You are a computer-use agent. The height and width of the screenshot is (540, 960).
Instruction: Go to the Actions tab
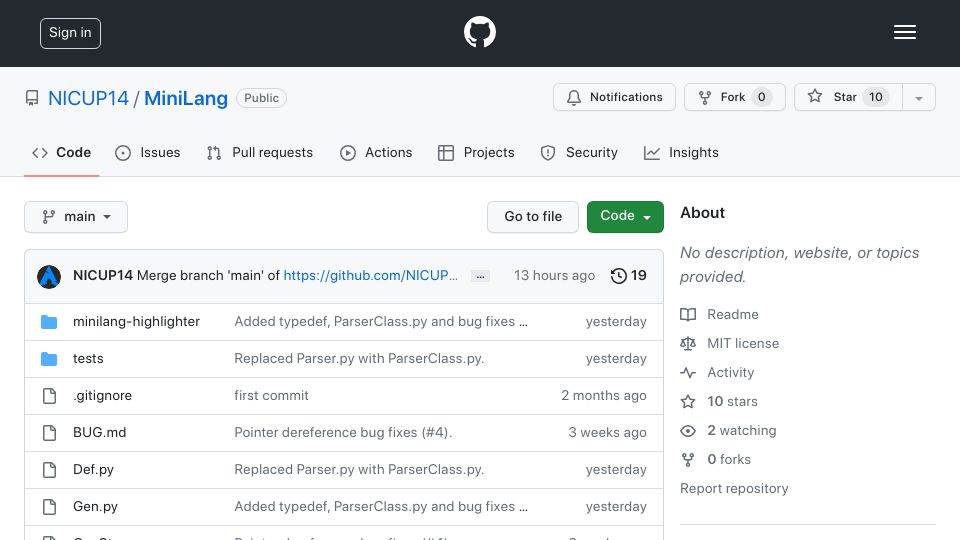(x=376, y=152)
